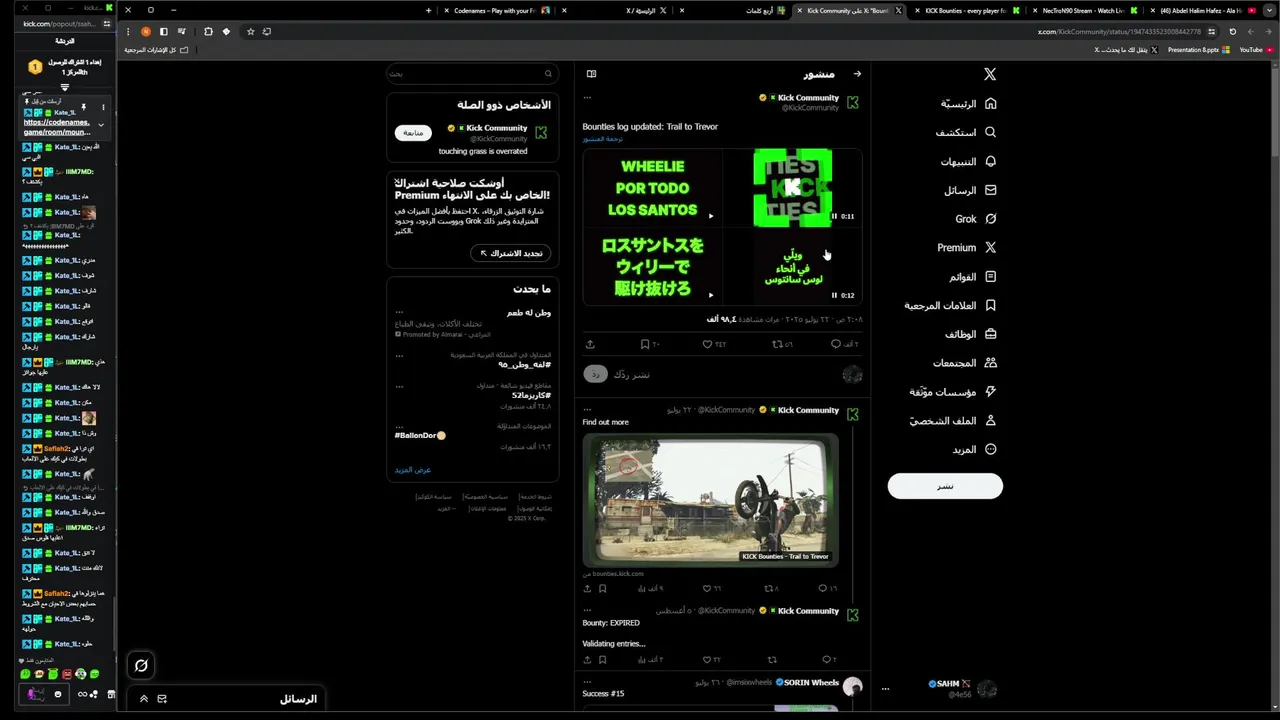Open Explore (استكشف) in the X sidebar

966,132
